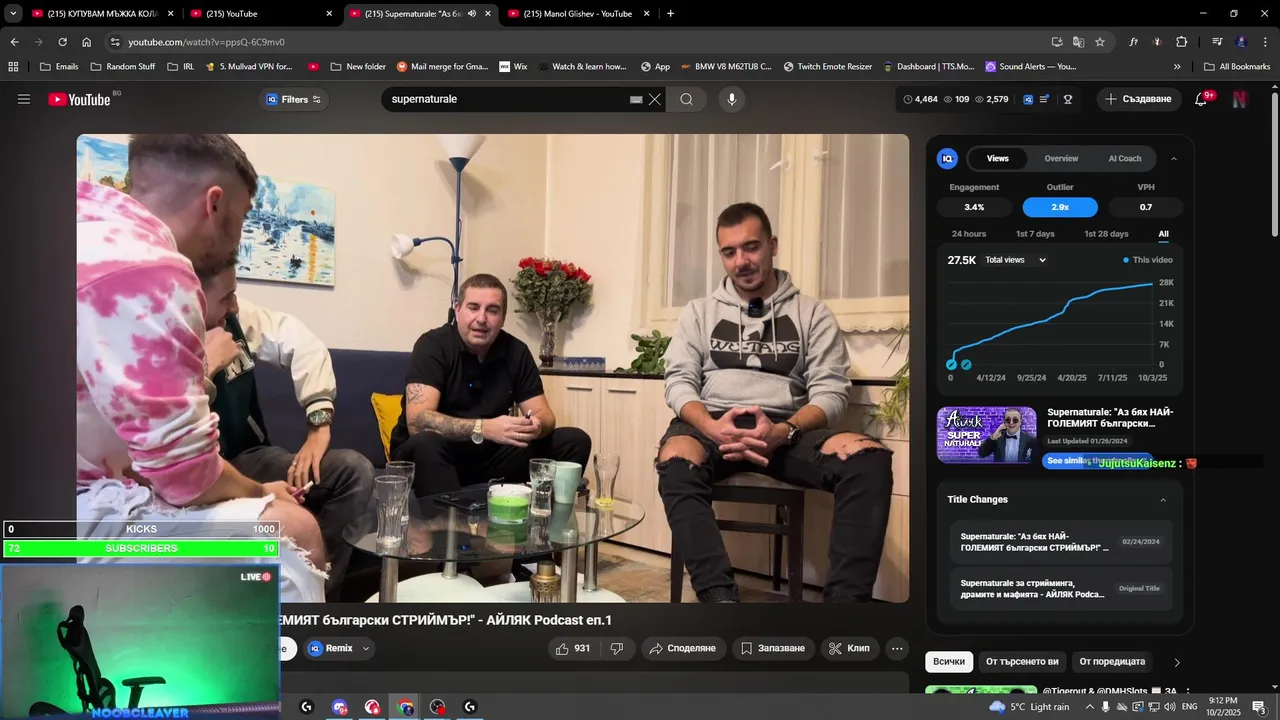This screenshot has height=720, width=1280.
Task: Click the URL address bar
Action: 580,42
